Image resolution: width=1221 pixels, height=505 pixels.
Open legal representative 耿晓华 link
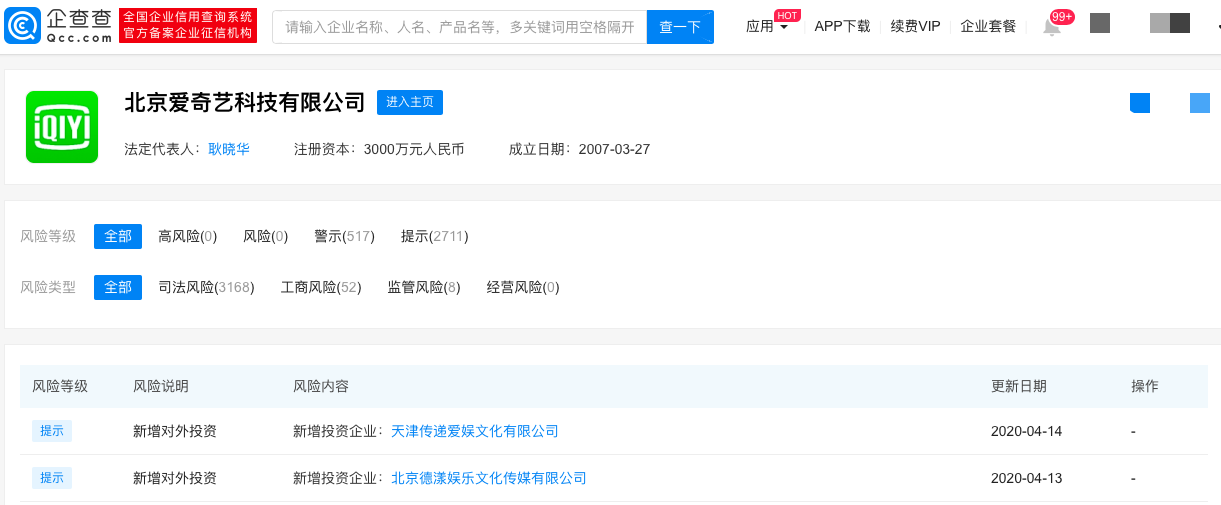coord(229,149)
